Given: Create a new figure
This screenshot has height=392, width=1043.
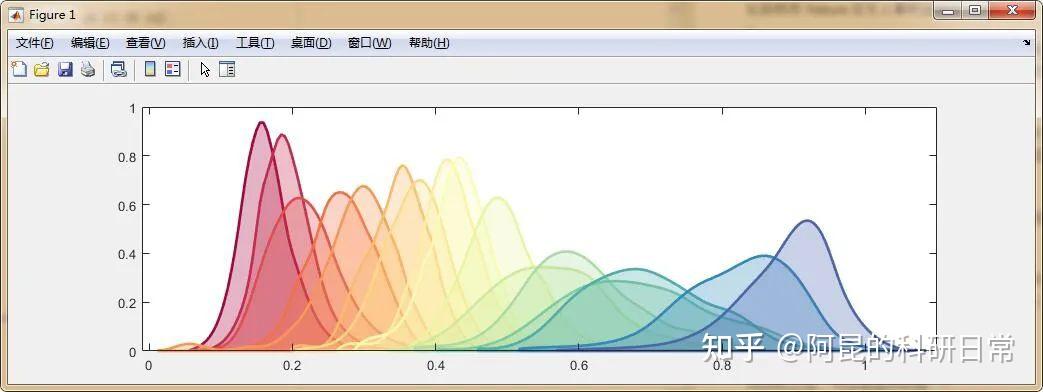Looking at the screenshot, I should 20,69.
